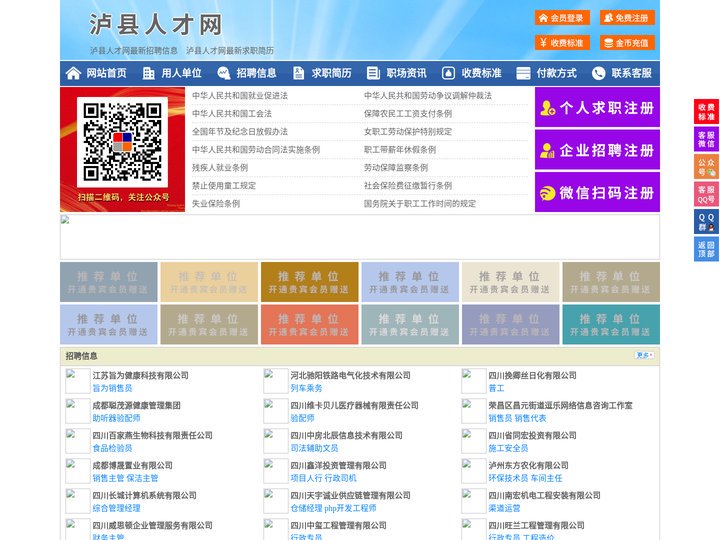
Task: Click the person icon on 个人求职注册
Action: [x=547, y=108]
